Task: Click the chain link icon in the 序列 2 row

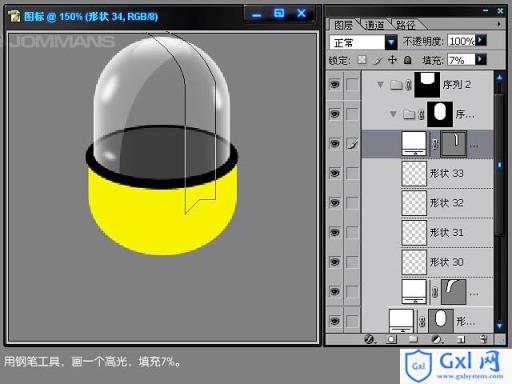Action: click(408, 85)
